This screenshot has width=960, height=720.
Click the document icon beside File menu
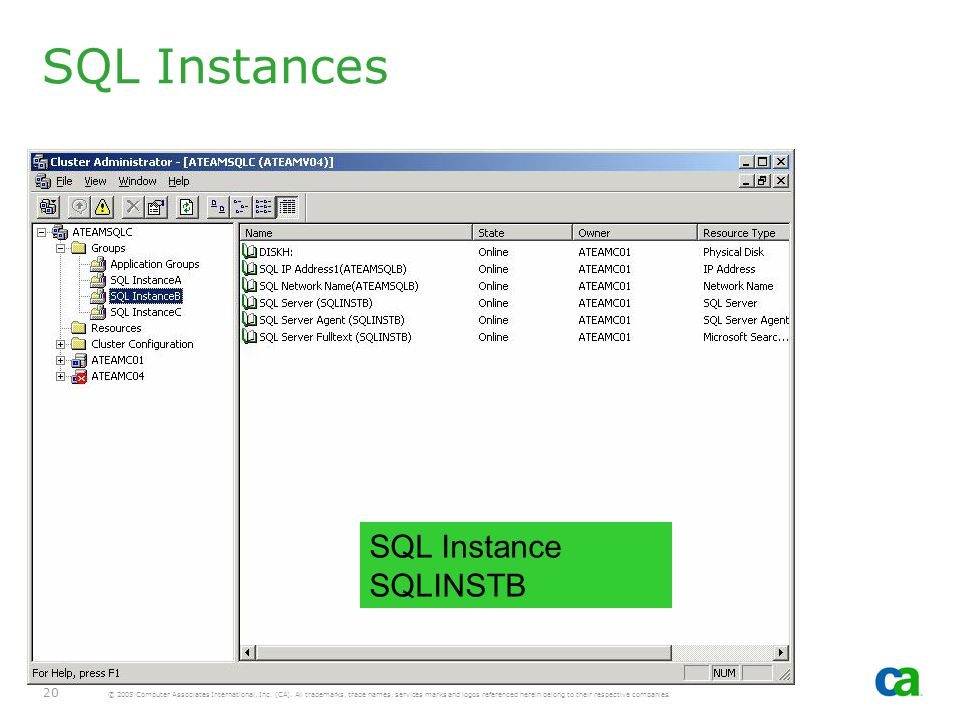(43, 181)
